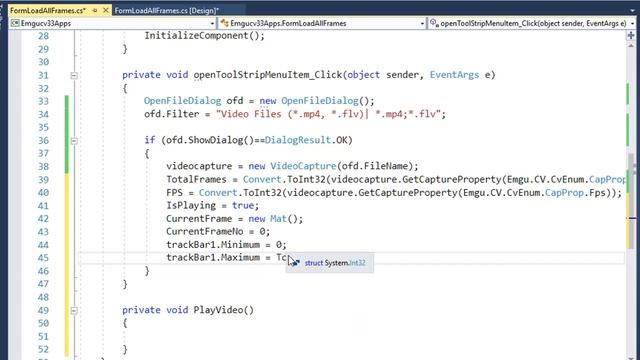This screenshot has width=640, height=360.
Task: Collapse the openToolStripMenuItem_Click method outline
Action: (x=74, y=76)
